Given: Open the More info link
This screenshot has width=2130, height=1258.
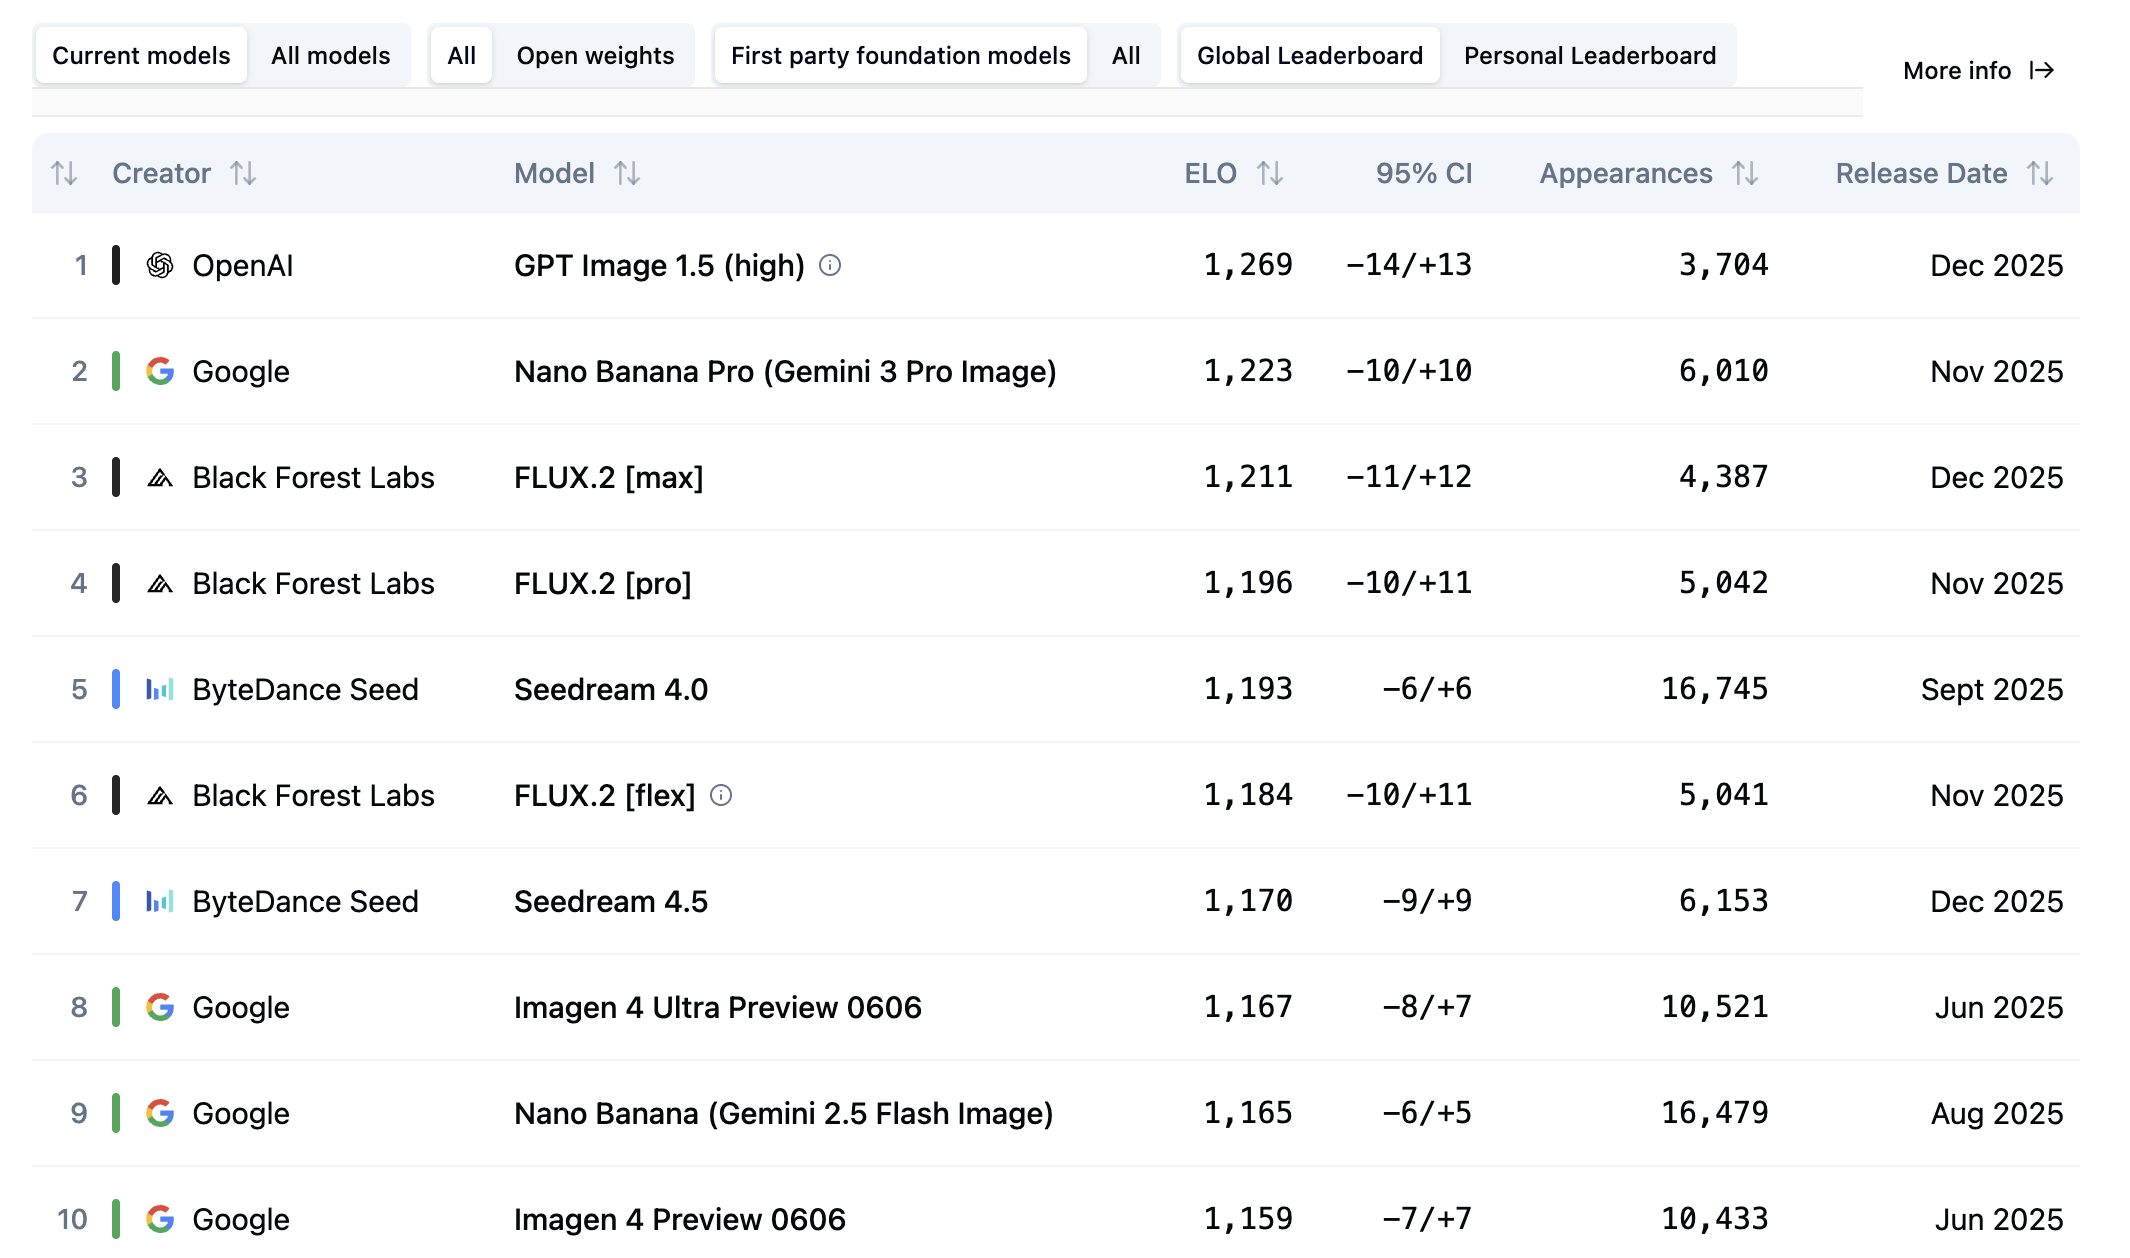Looking at the screenshot, I should pyautogui.click(x=1977, y=71).
